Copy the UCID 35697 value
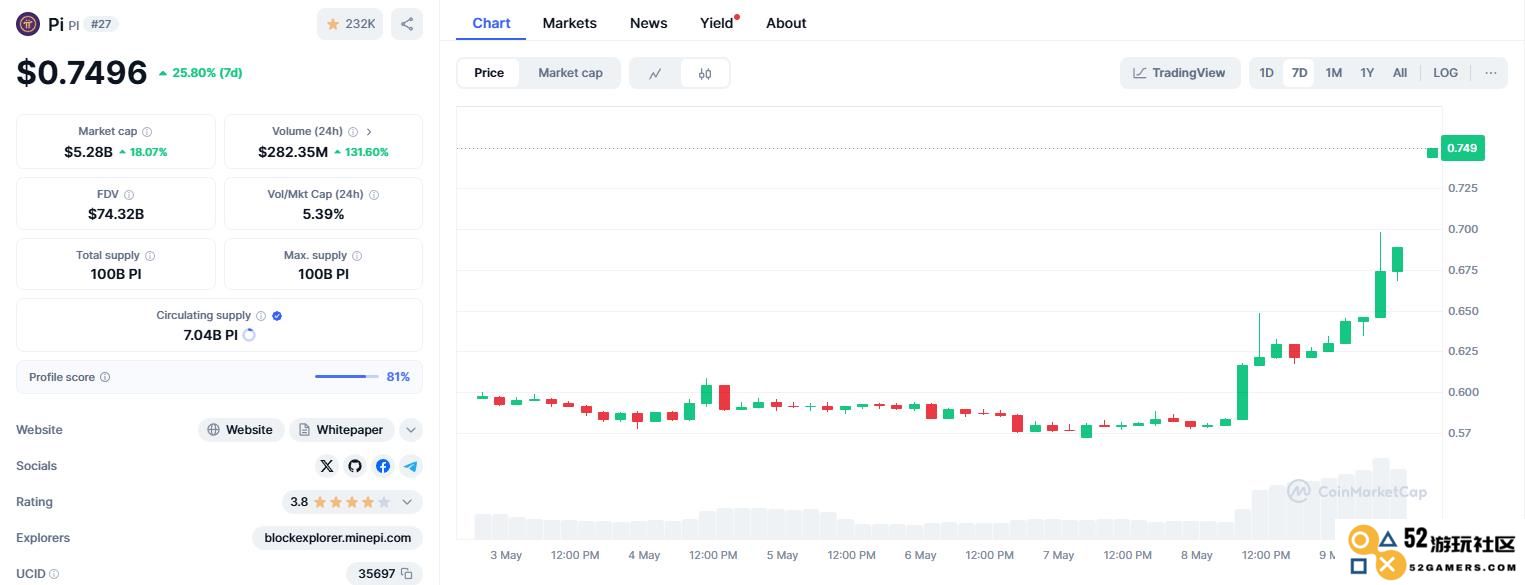Image resolution: width=1525 pixels, height=585 pixels. (x=407, y=574)
